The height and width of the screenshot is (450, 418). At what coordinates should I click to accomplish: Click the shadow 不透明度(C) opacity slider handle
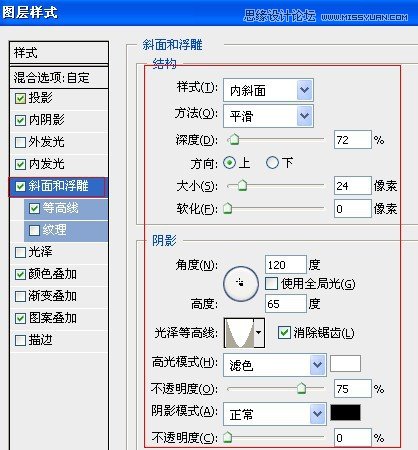pyautogui.click(x=227, y=437)
